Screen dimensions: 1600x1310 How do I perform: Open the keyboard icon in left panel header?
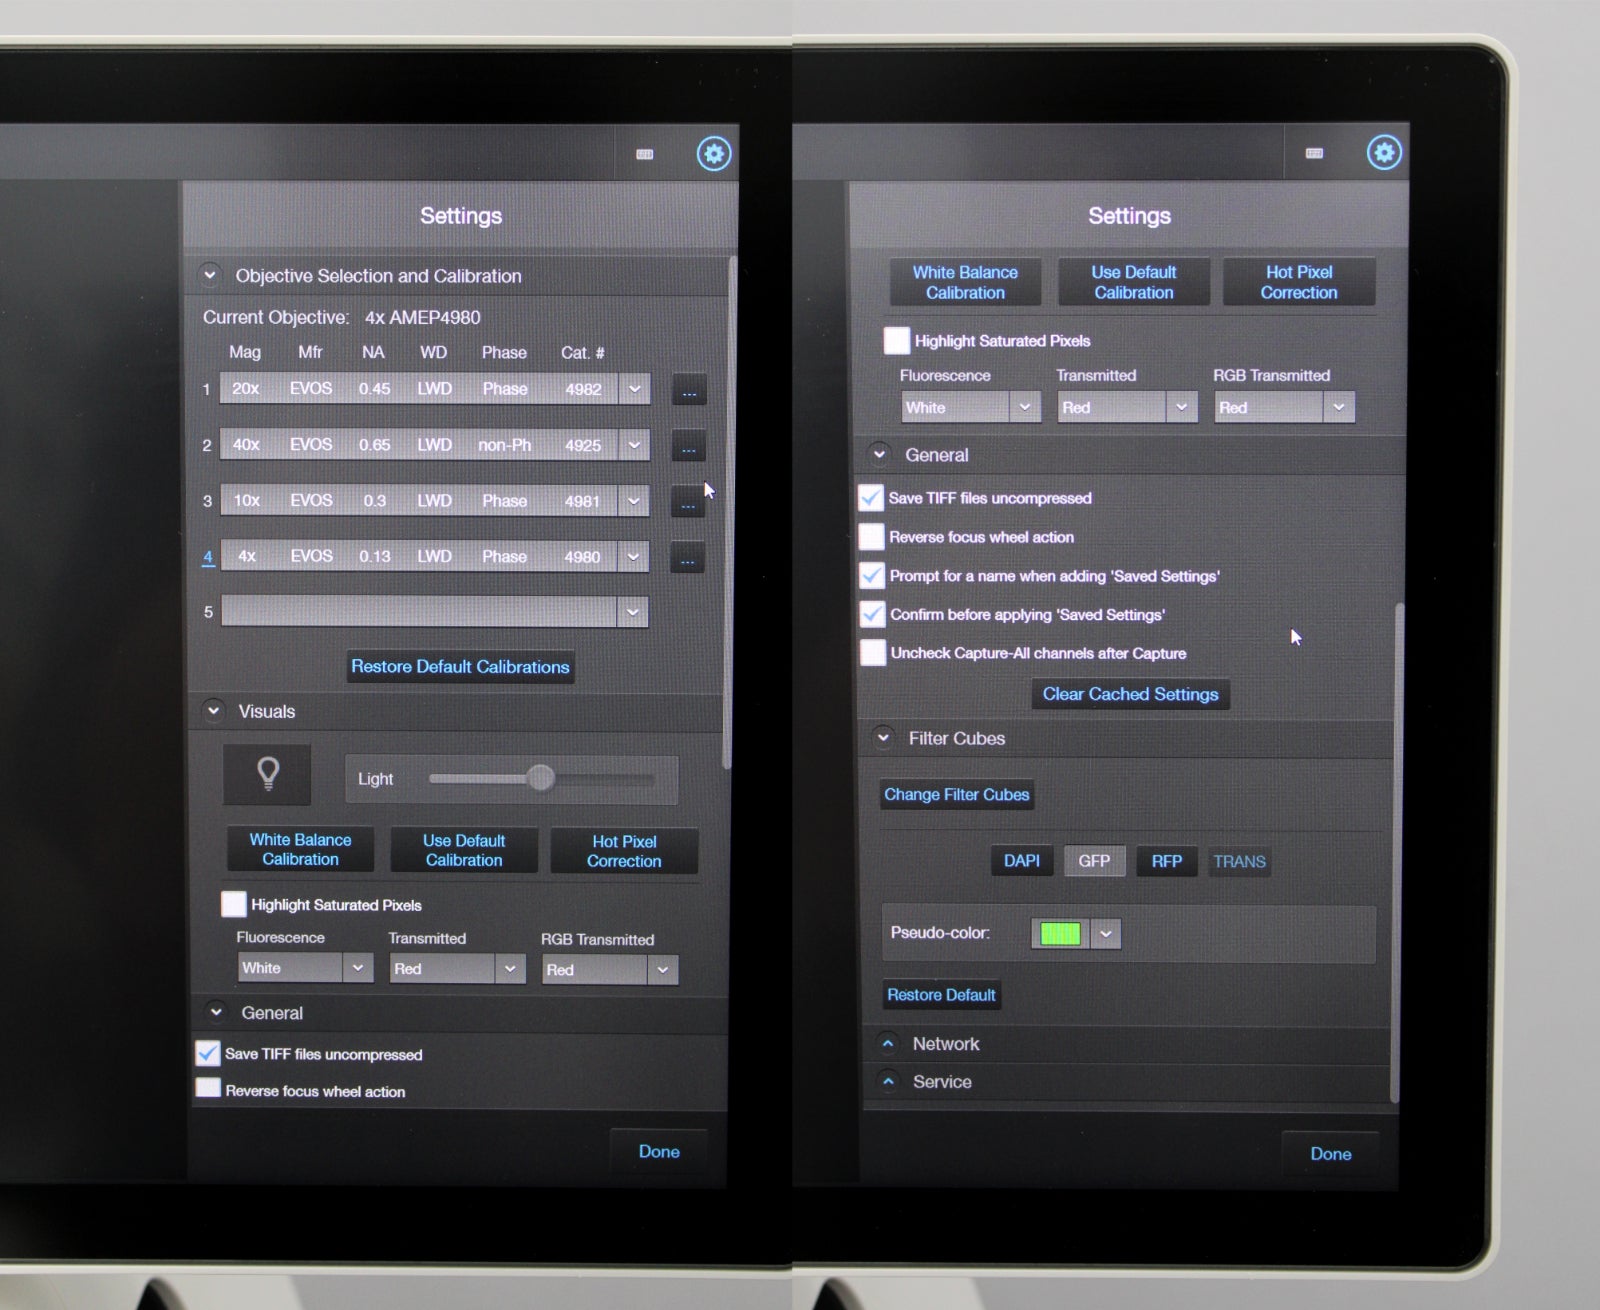click(x=645, y=154)
